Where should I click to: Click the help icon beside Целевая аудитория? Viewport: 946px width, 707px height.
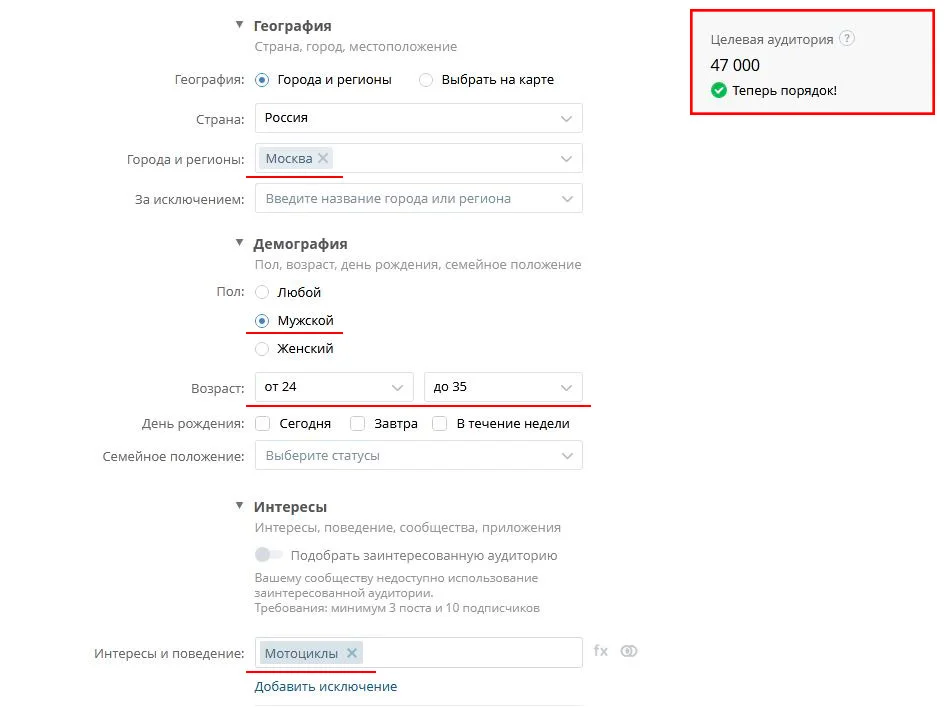(847, 39)
